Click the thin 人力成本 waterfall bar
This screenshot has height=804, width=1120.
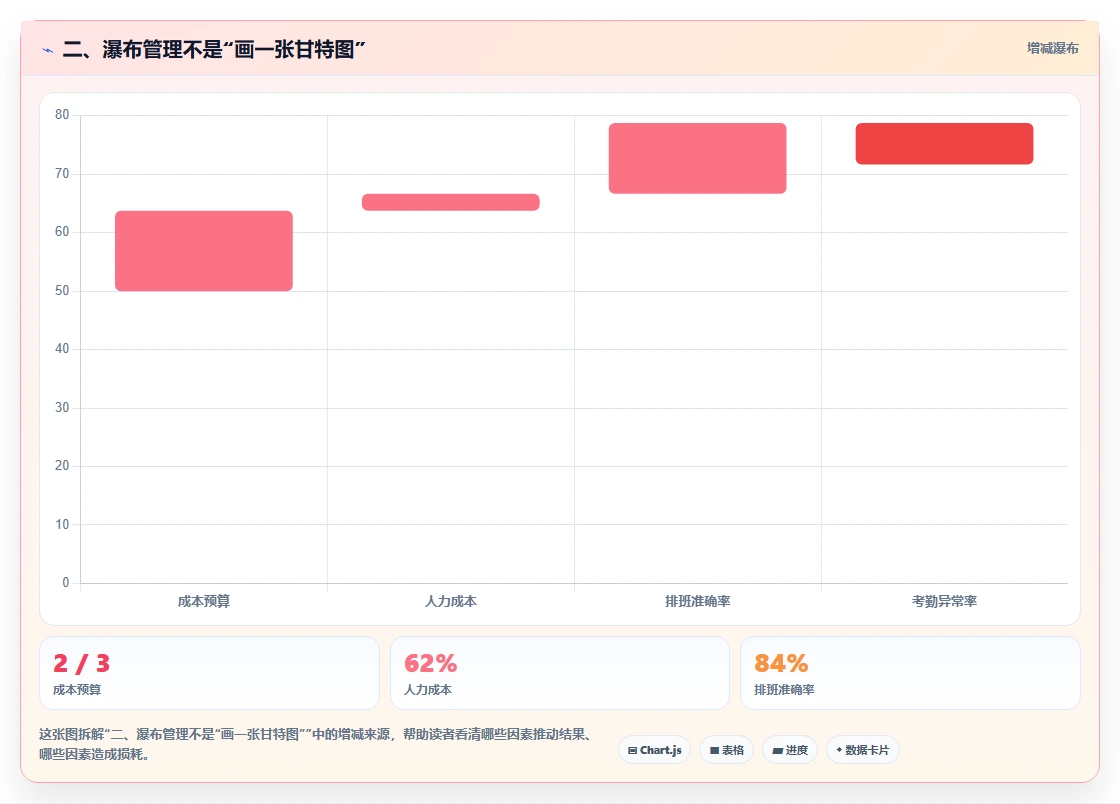click(451, 202)
